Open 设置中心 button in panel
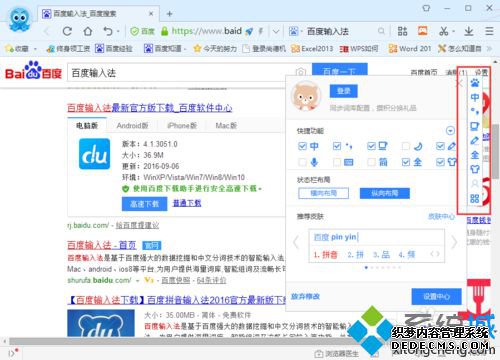The image size is (500, 360). [x=436, y=296]
